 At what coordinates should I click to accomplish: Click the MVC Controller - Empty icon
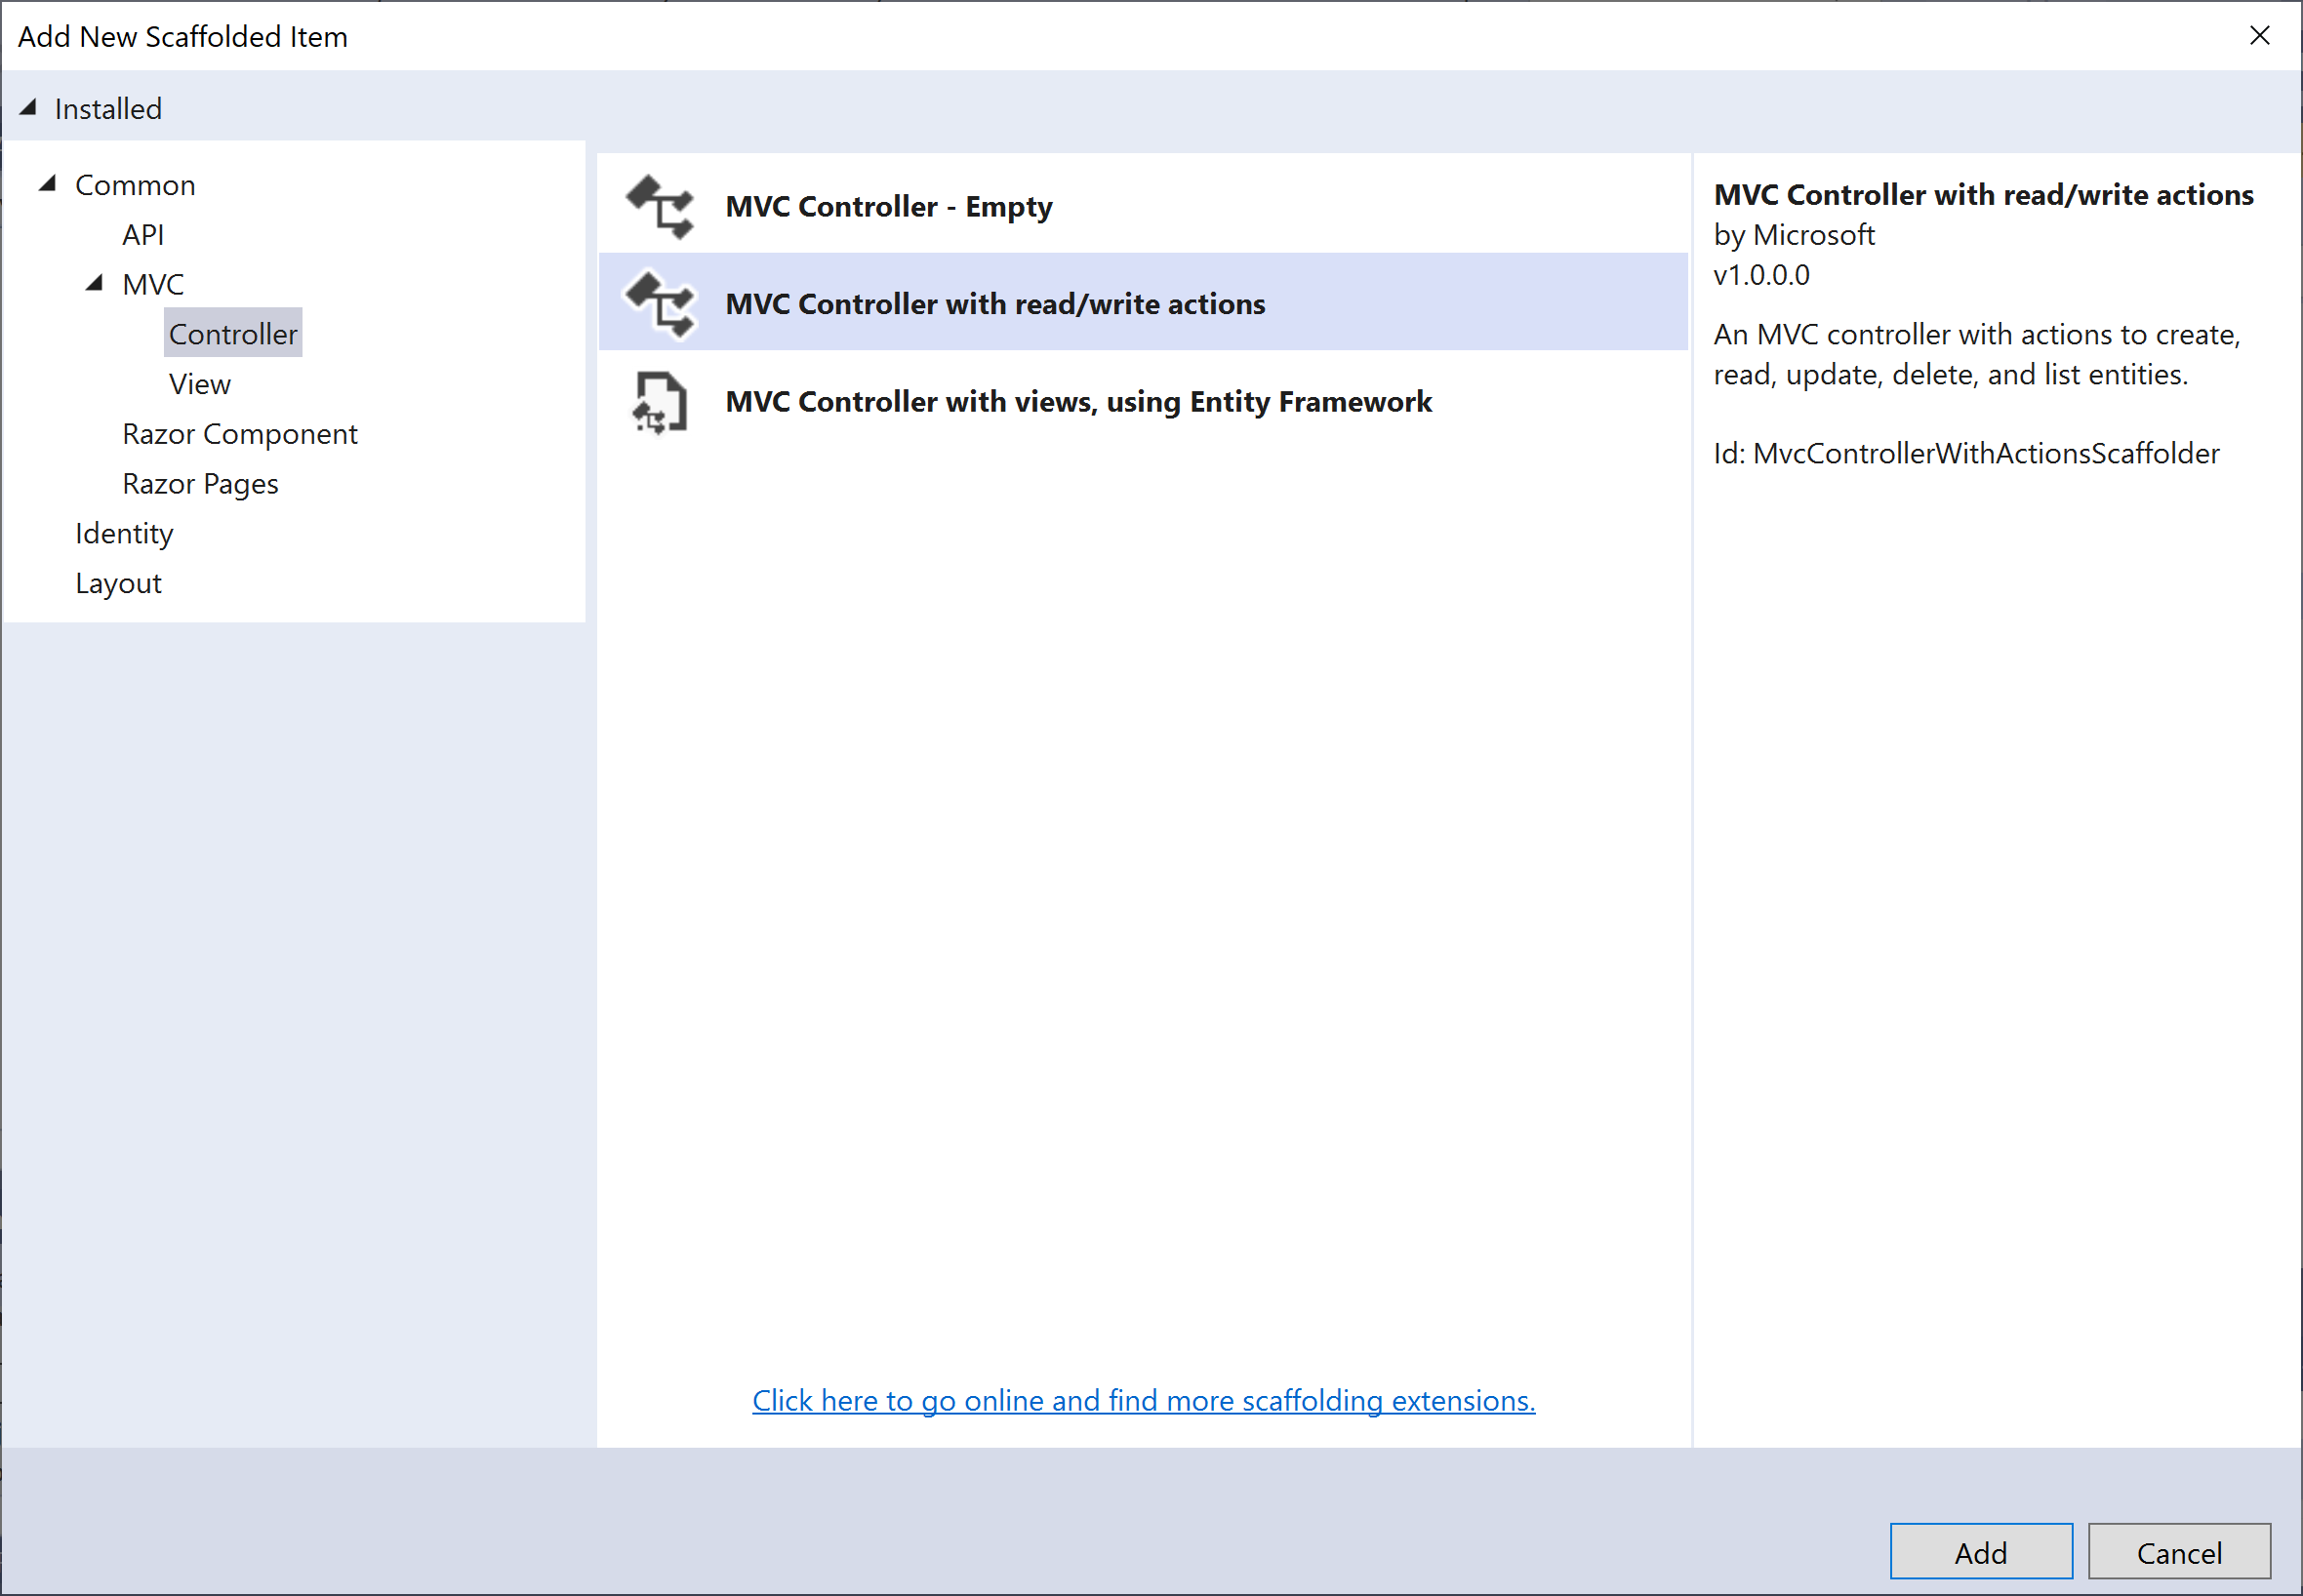pyautogui.click(x=660, y=207)
